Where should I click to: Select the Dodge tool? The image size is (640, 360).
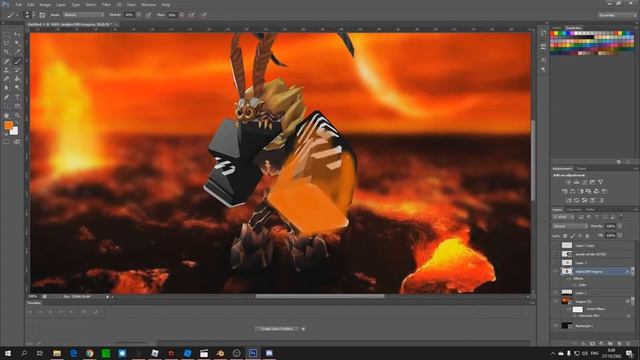pos(17,88)
